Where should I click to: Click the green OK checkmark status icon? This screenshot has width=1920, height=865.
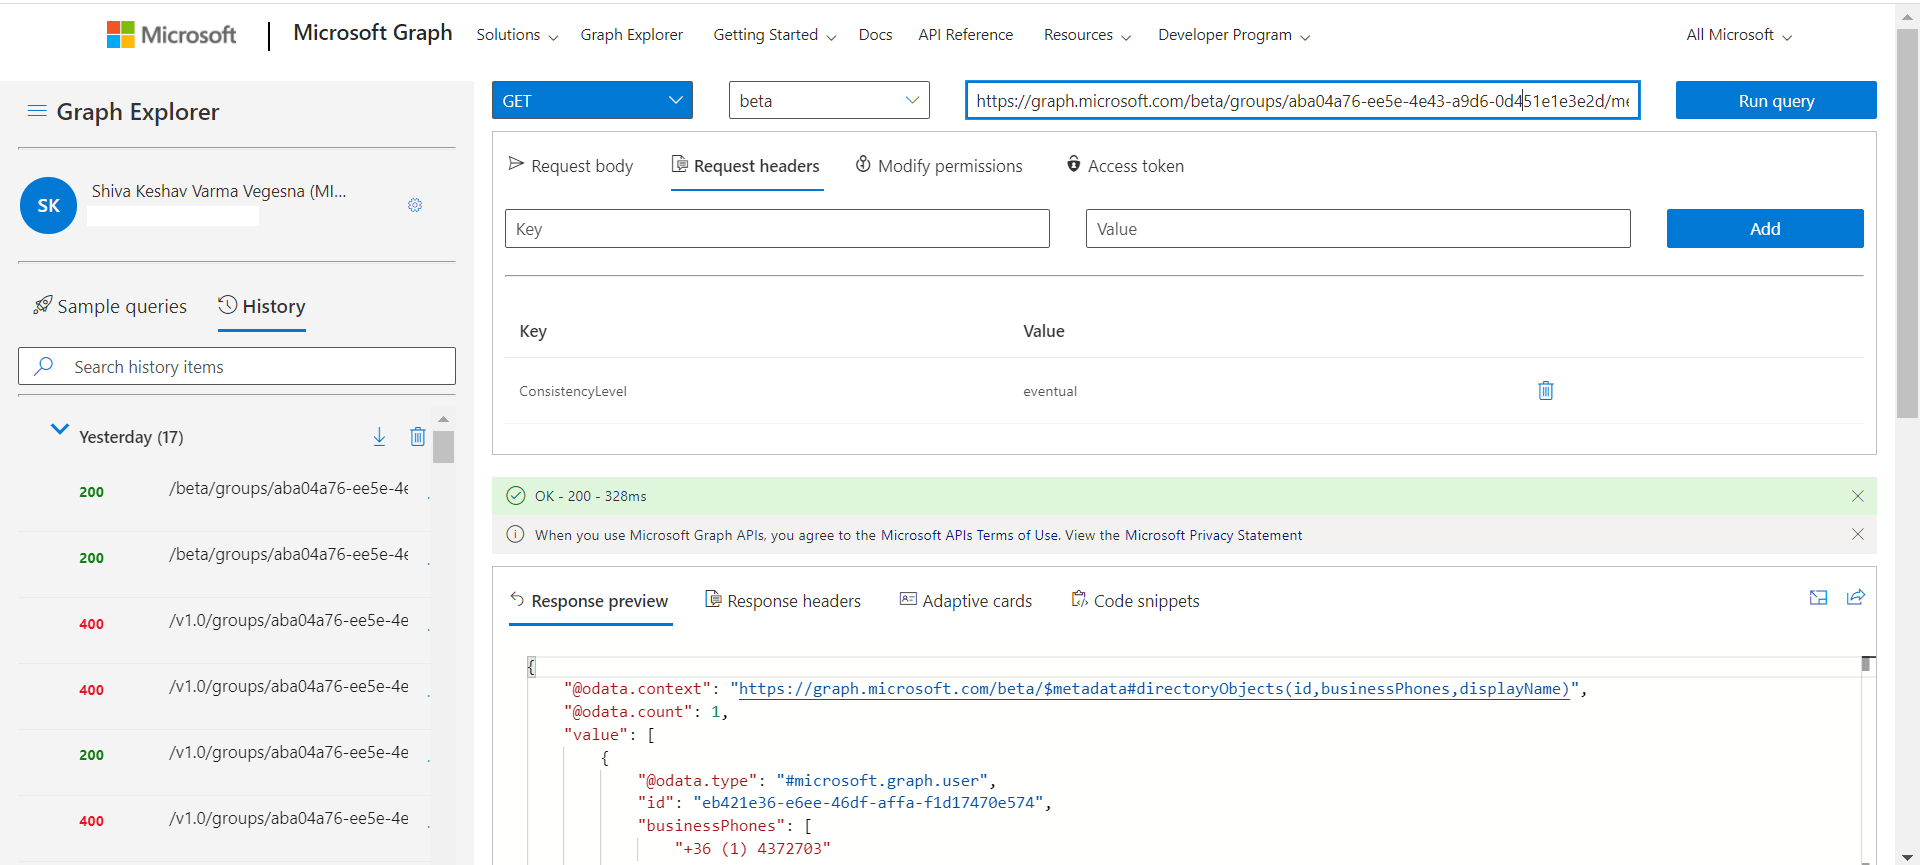coord(516,496)
